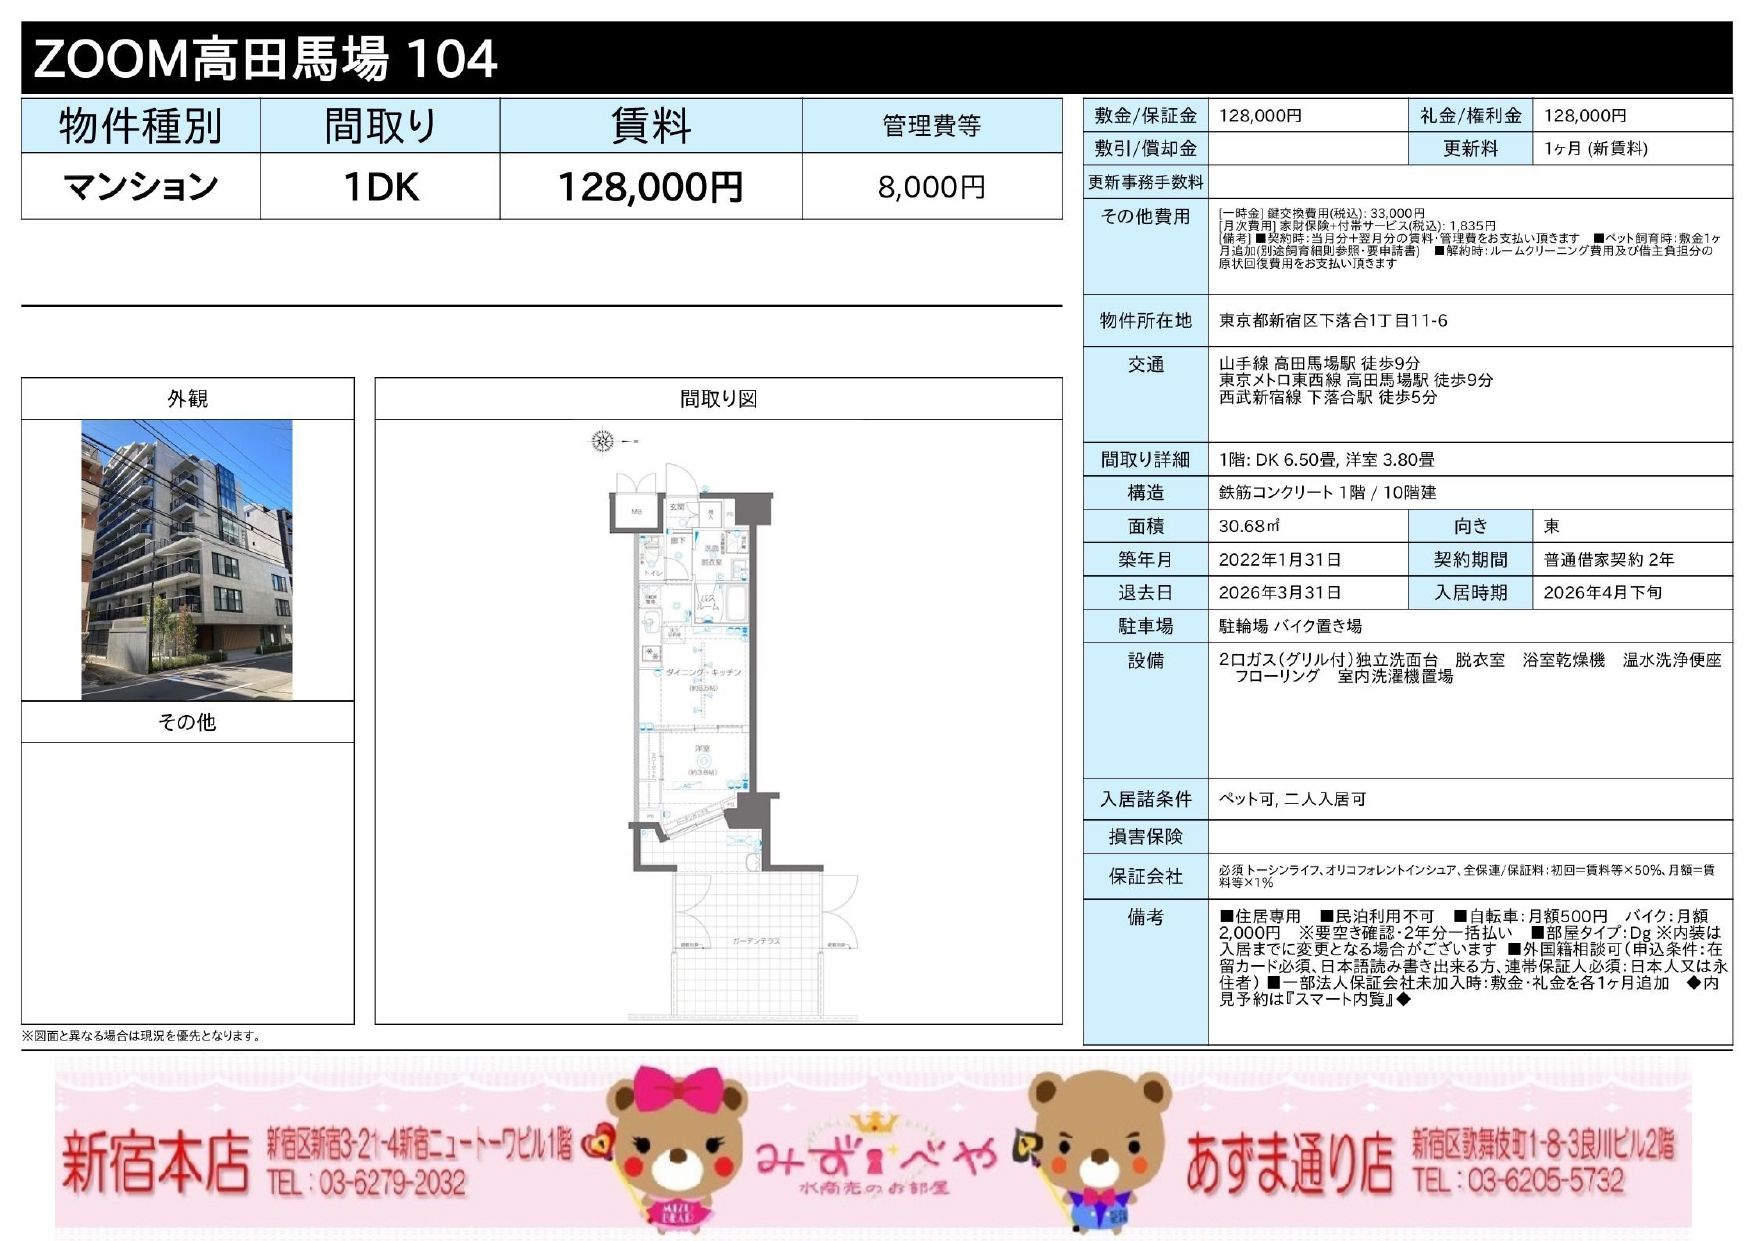
Task: Click the 新宿本店 phone number 03-6279-2032
Action: (x=366, y=1184)
